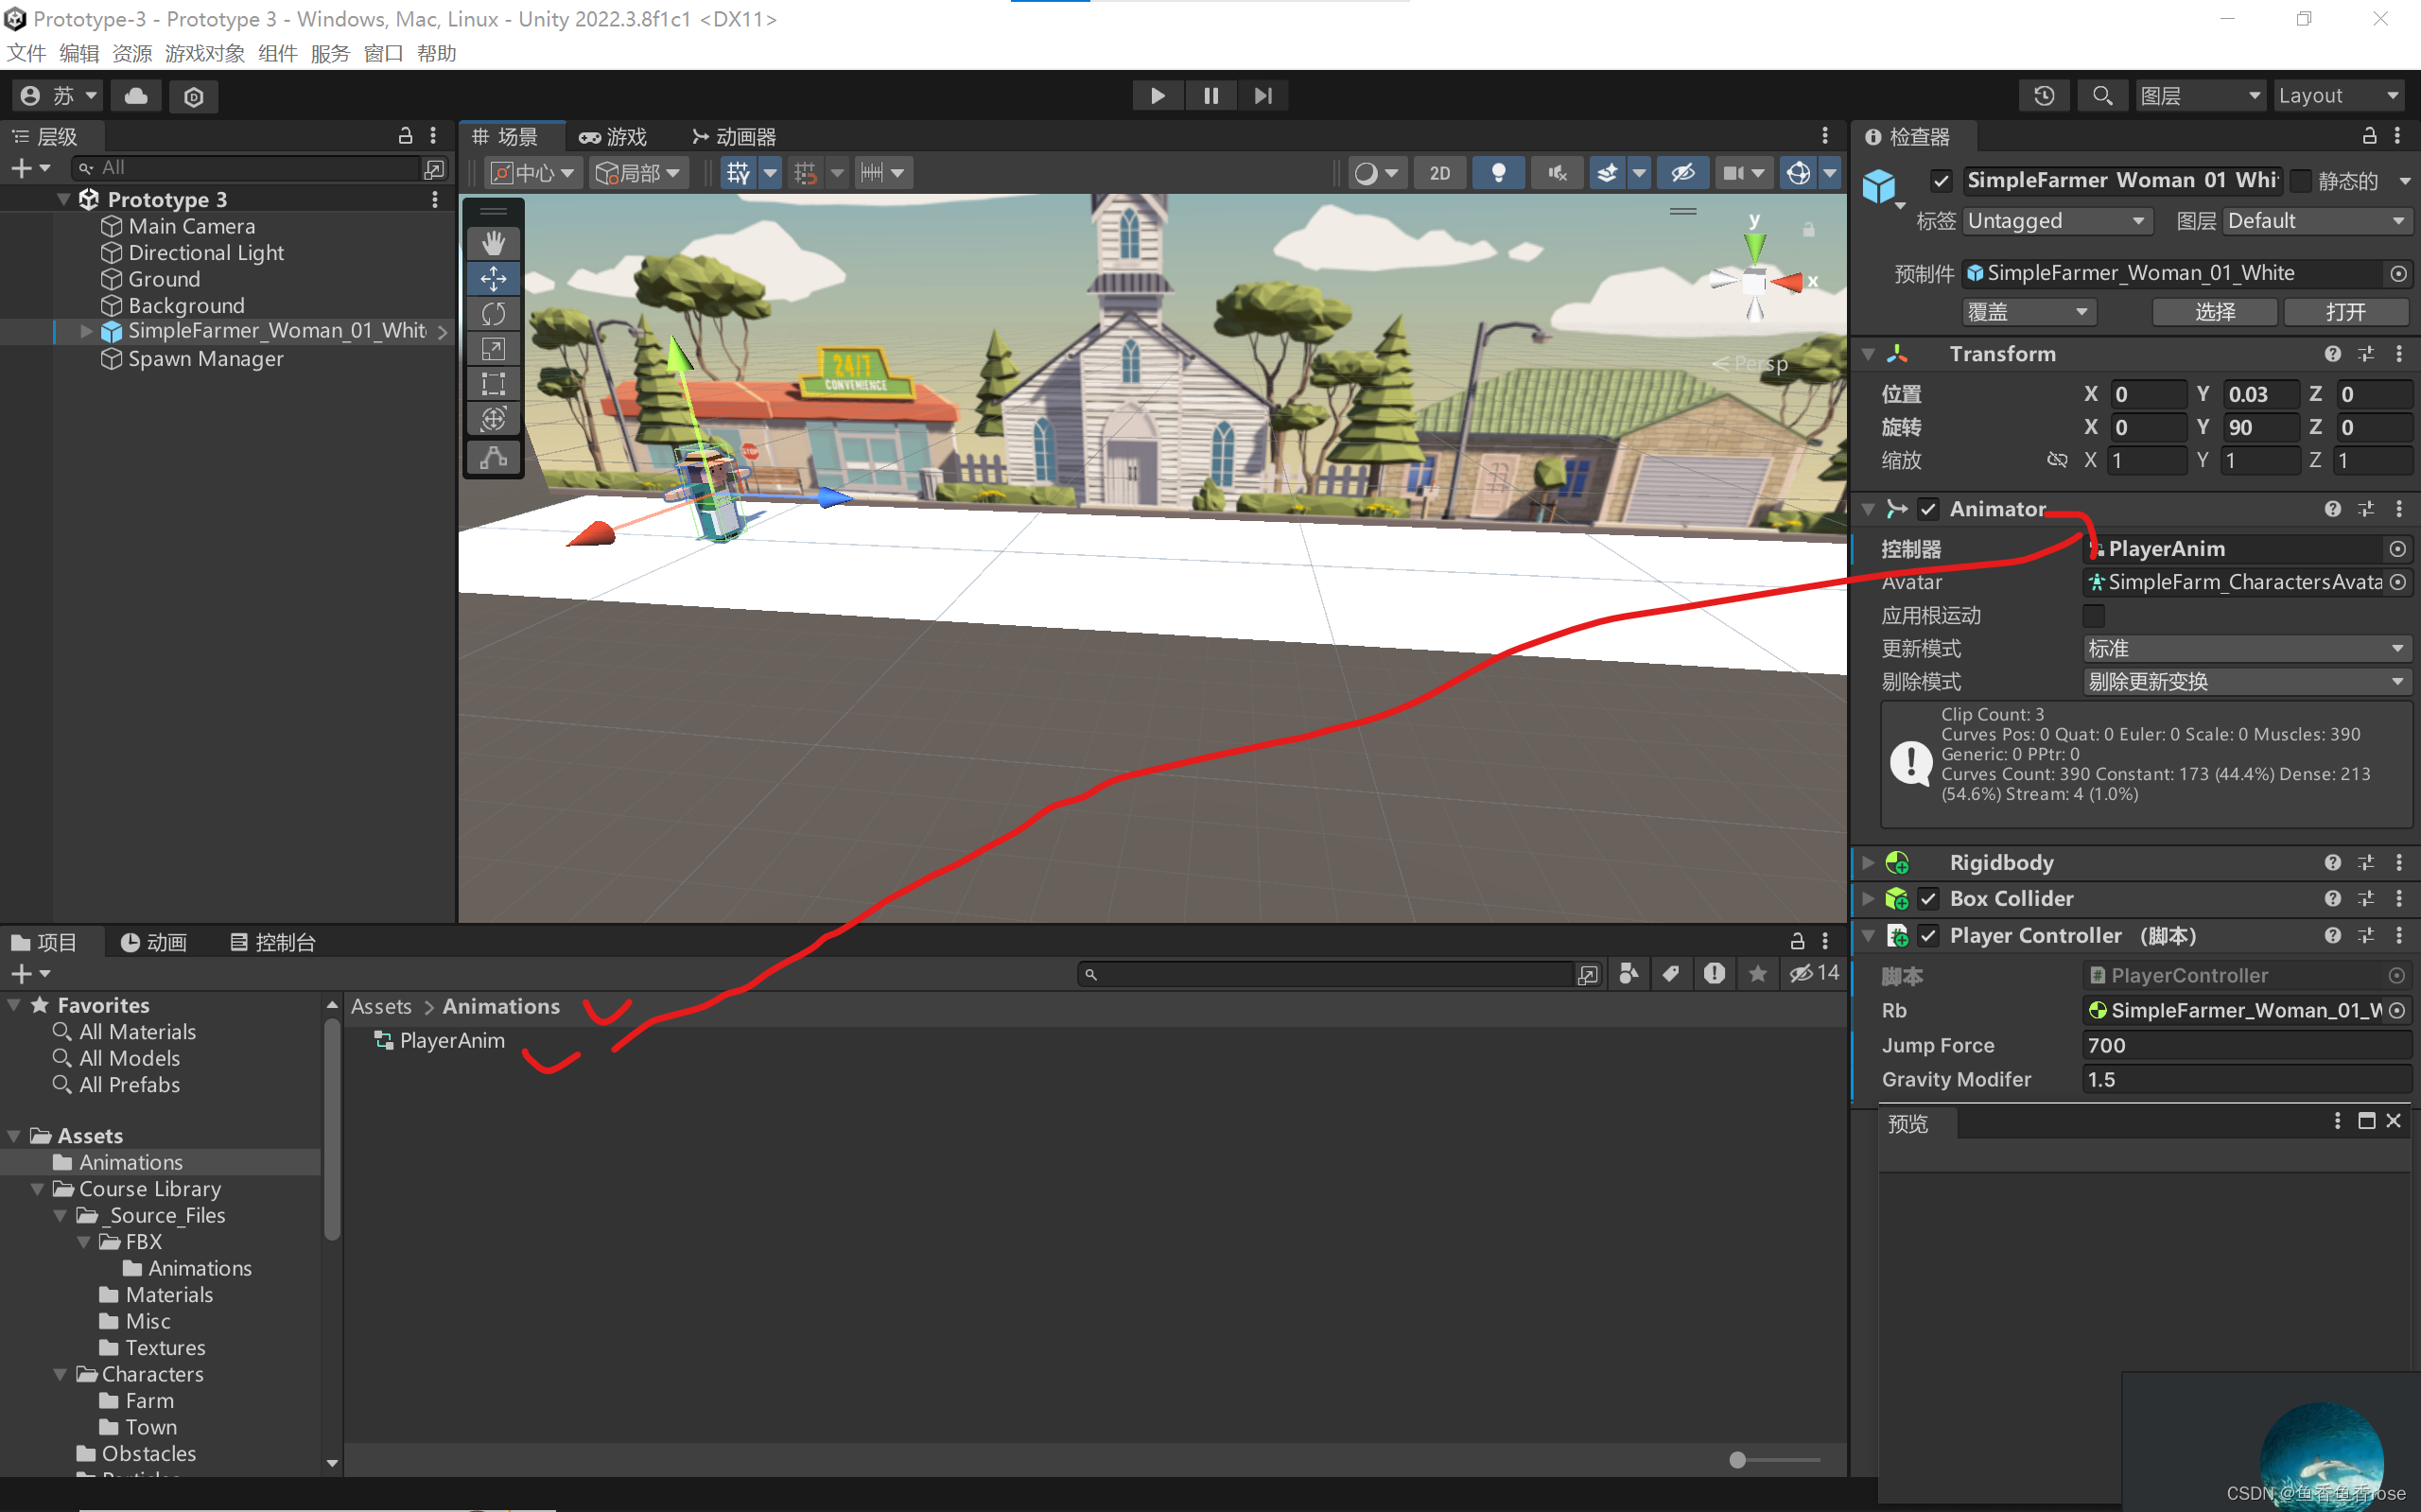Open the Untagged tag dropdown
The image size is (2421, 1512).
[x=2055, y=221]
